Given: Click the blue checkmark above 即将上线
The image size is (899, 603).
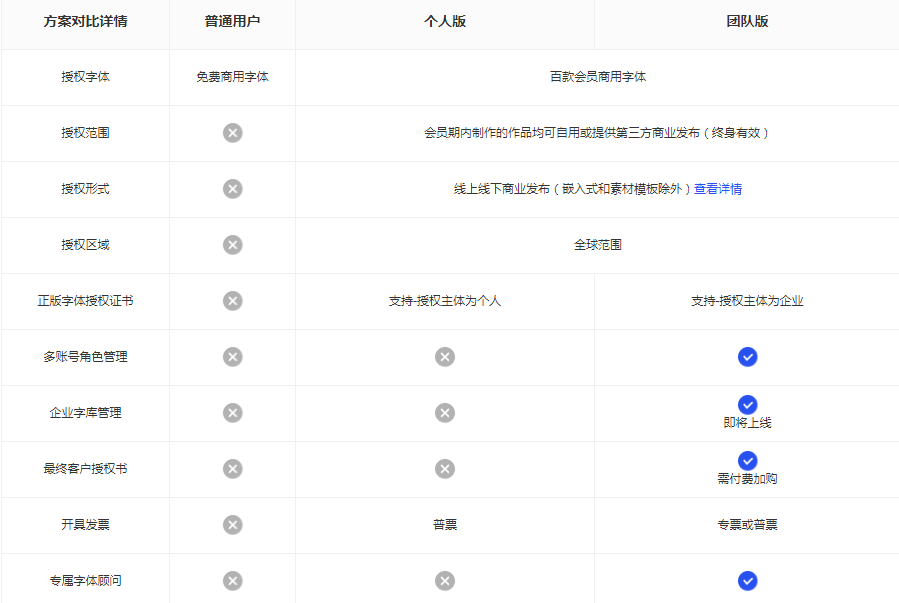Looking at the screenshot, I should (747, 405).
